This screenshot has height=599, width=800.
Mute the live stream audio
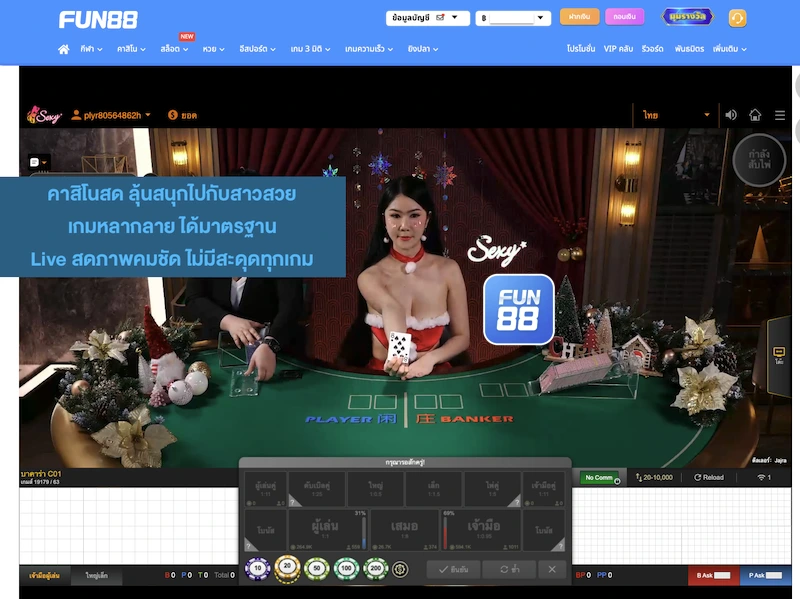(x=730, y=113)
